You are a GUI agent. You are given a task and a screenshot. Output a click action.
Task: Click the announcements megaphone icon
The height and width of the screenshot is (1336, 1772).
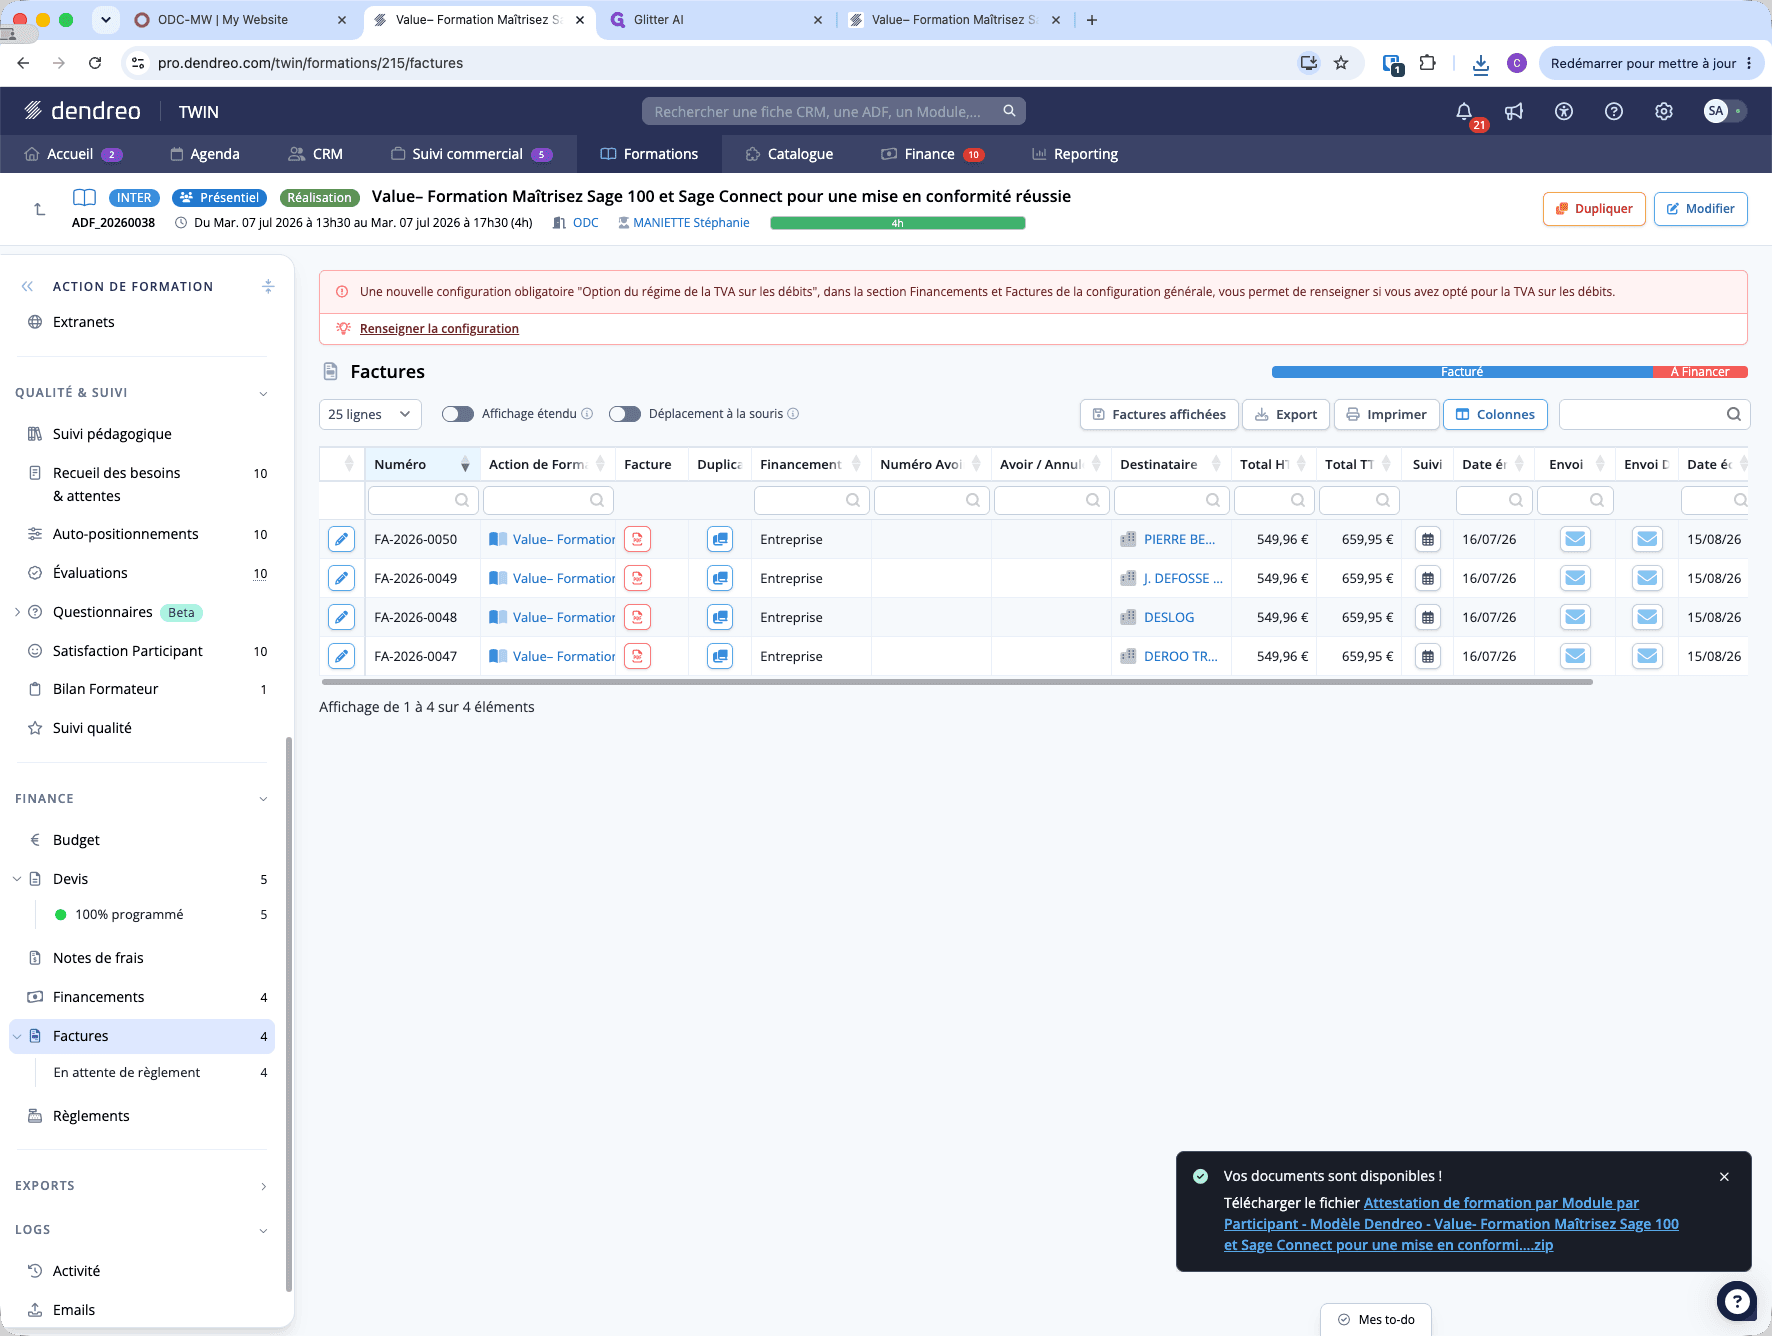coord(1514,112)
